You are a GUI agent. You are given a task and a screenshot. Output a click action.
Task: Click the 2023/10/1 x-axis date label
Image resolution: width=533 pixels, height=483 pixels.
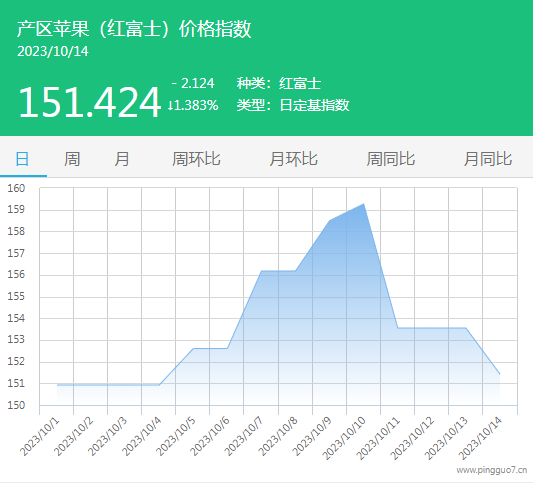40,437
